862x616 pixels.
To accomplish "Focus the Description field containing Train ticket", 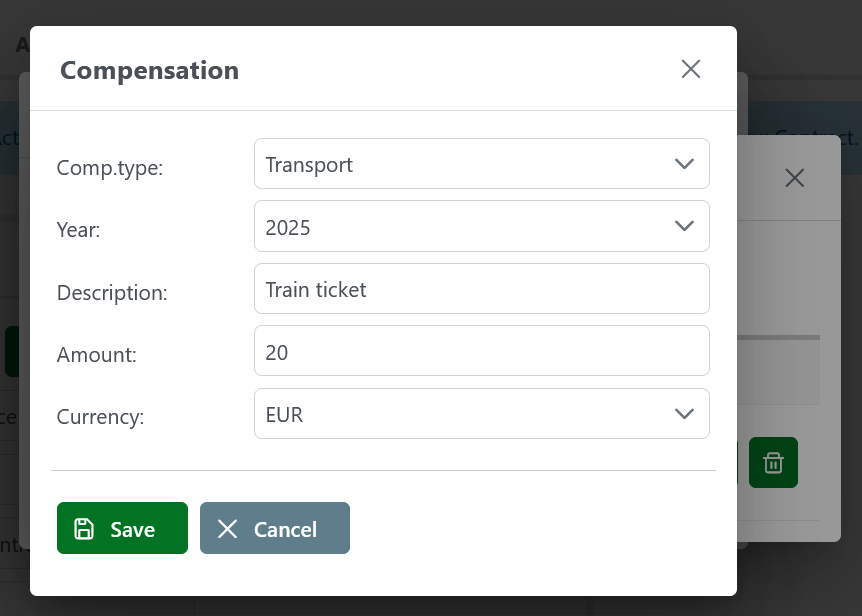I will coord(481,289).
